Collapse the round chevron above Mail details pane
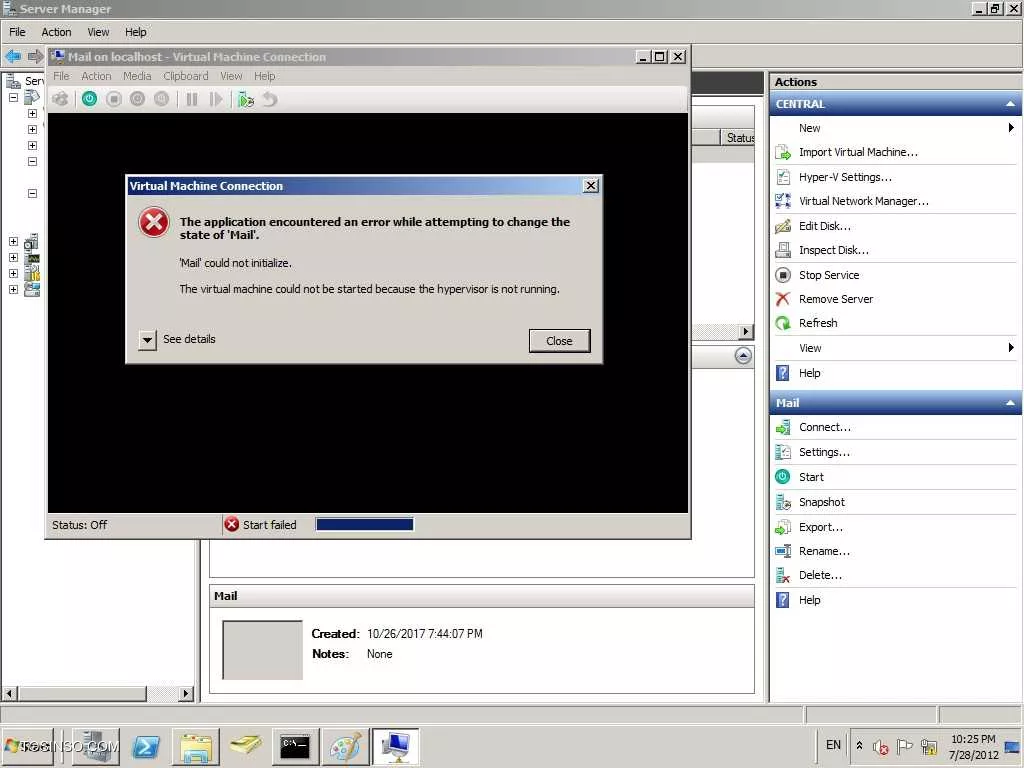The height and width of the screenshot is (768, 1024). 743,356
